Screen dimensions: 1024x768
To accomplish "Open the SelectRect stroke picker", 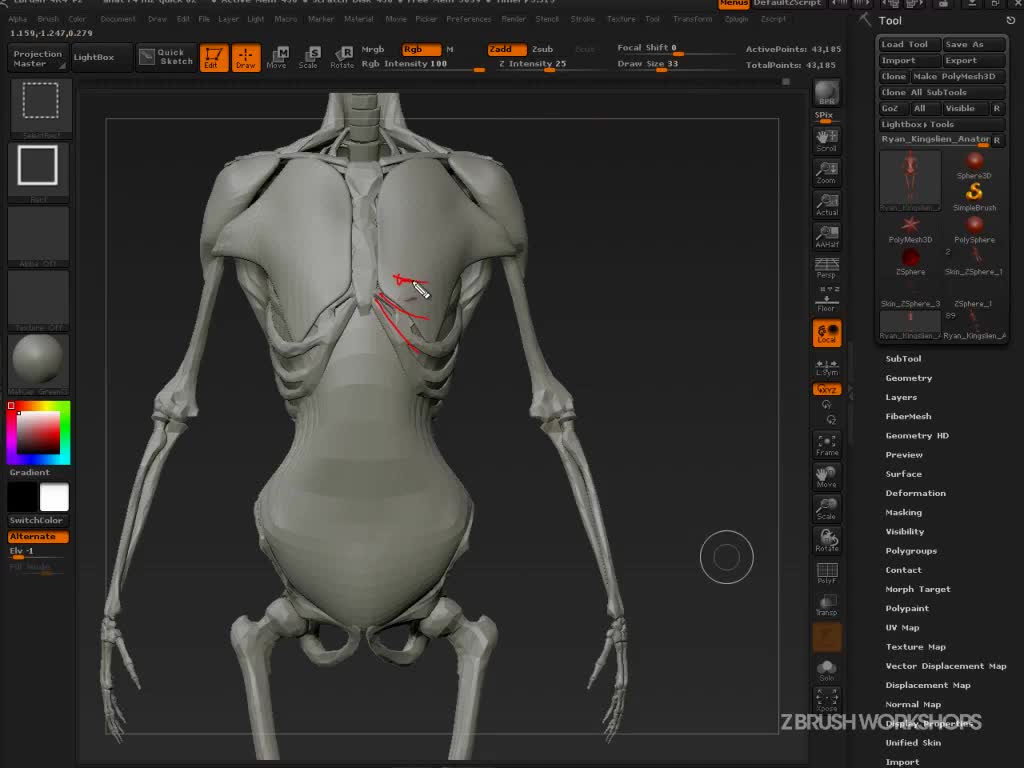I will tap(40, 108).
